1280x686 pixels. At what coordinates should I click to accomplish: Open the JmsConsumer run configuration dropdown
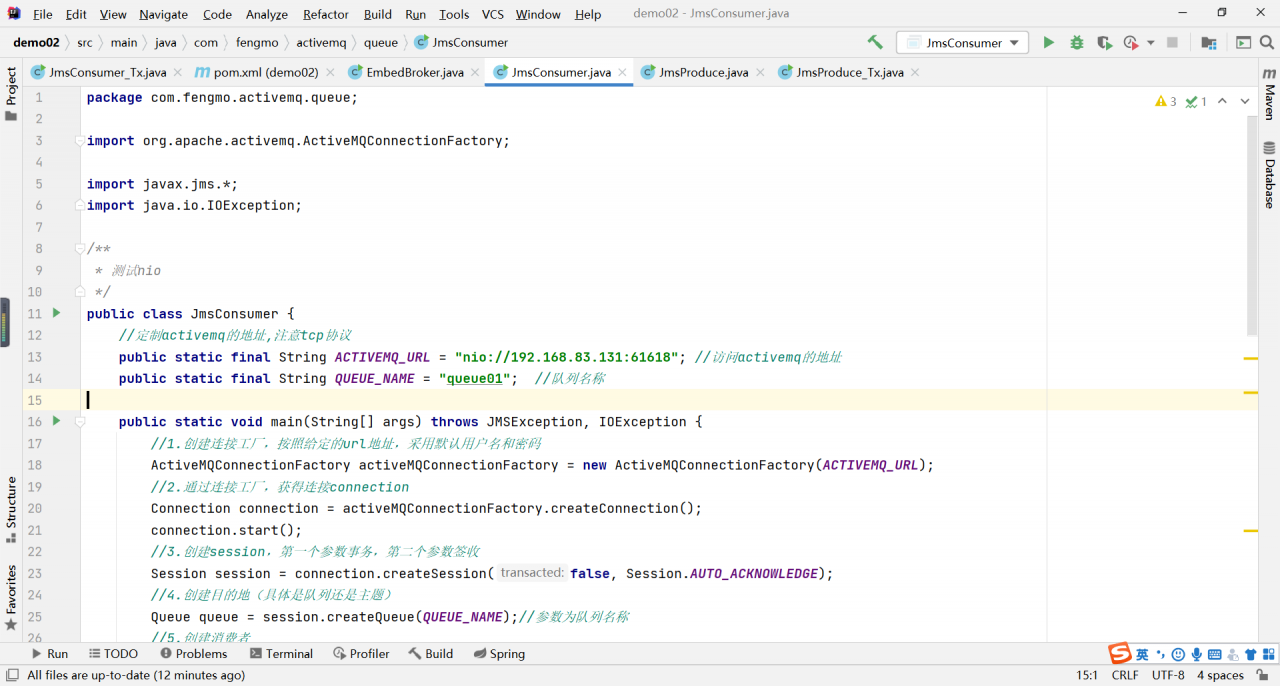coord(962,42)
